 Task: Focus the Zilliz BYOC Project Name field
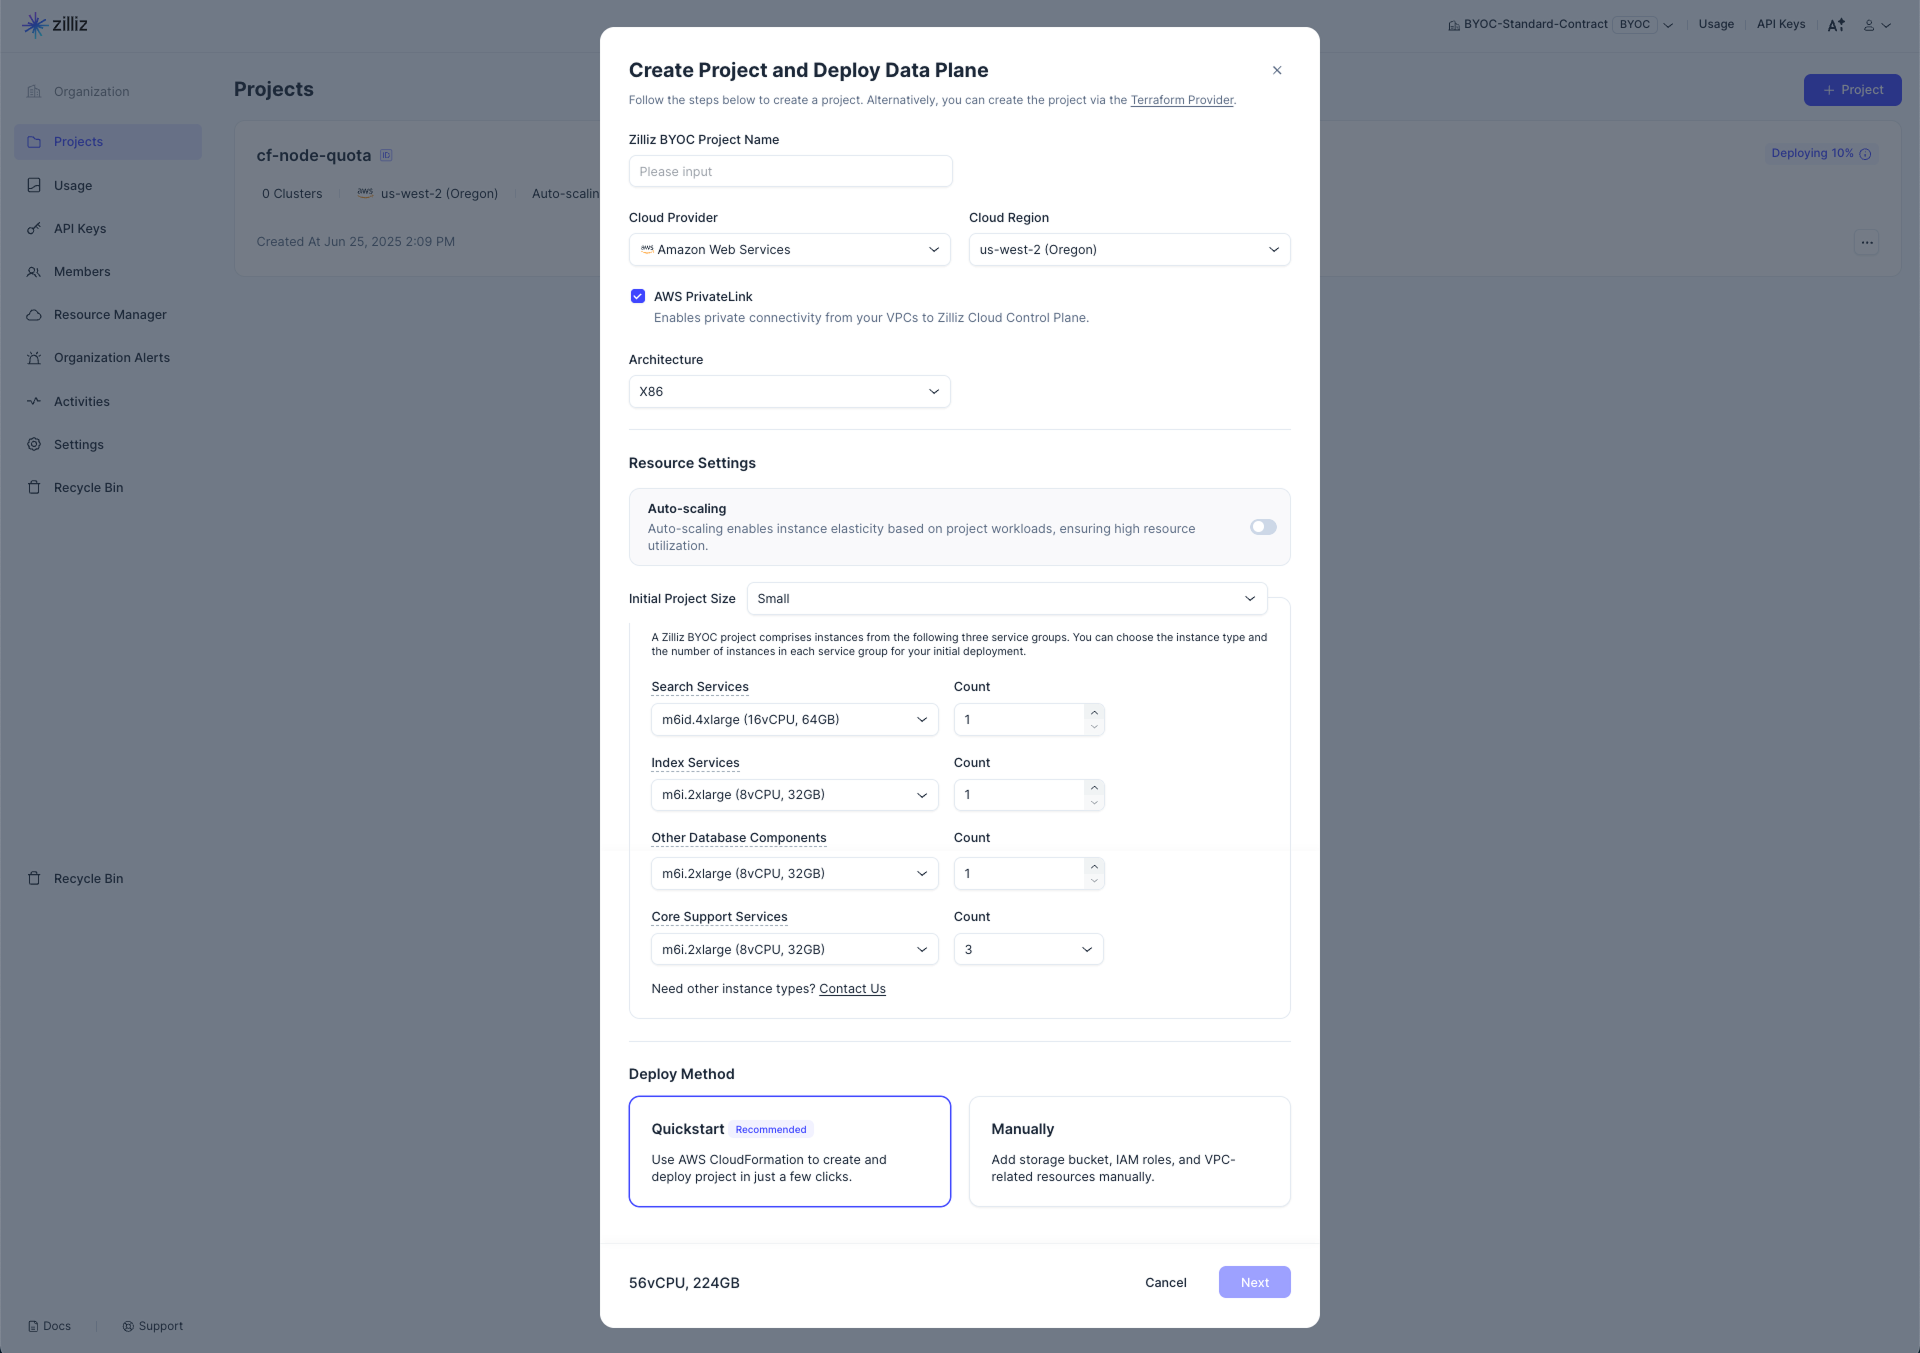[x=790, y=171]
